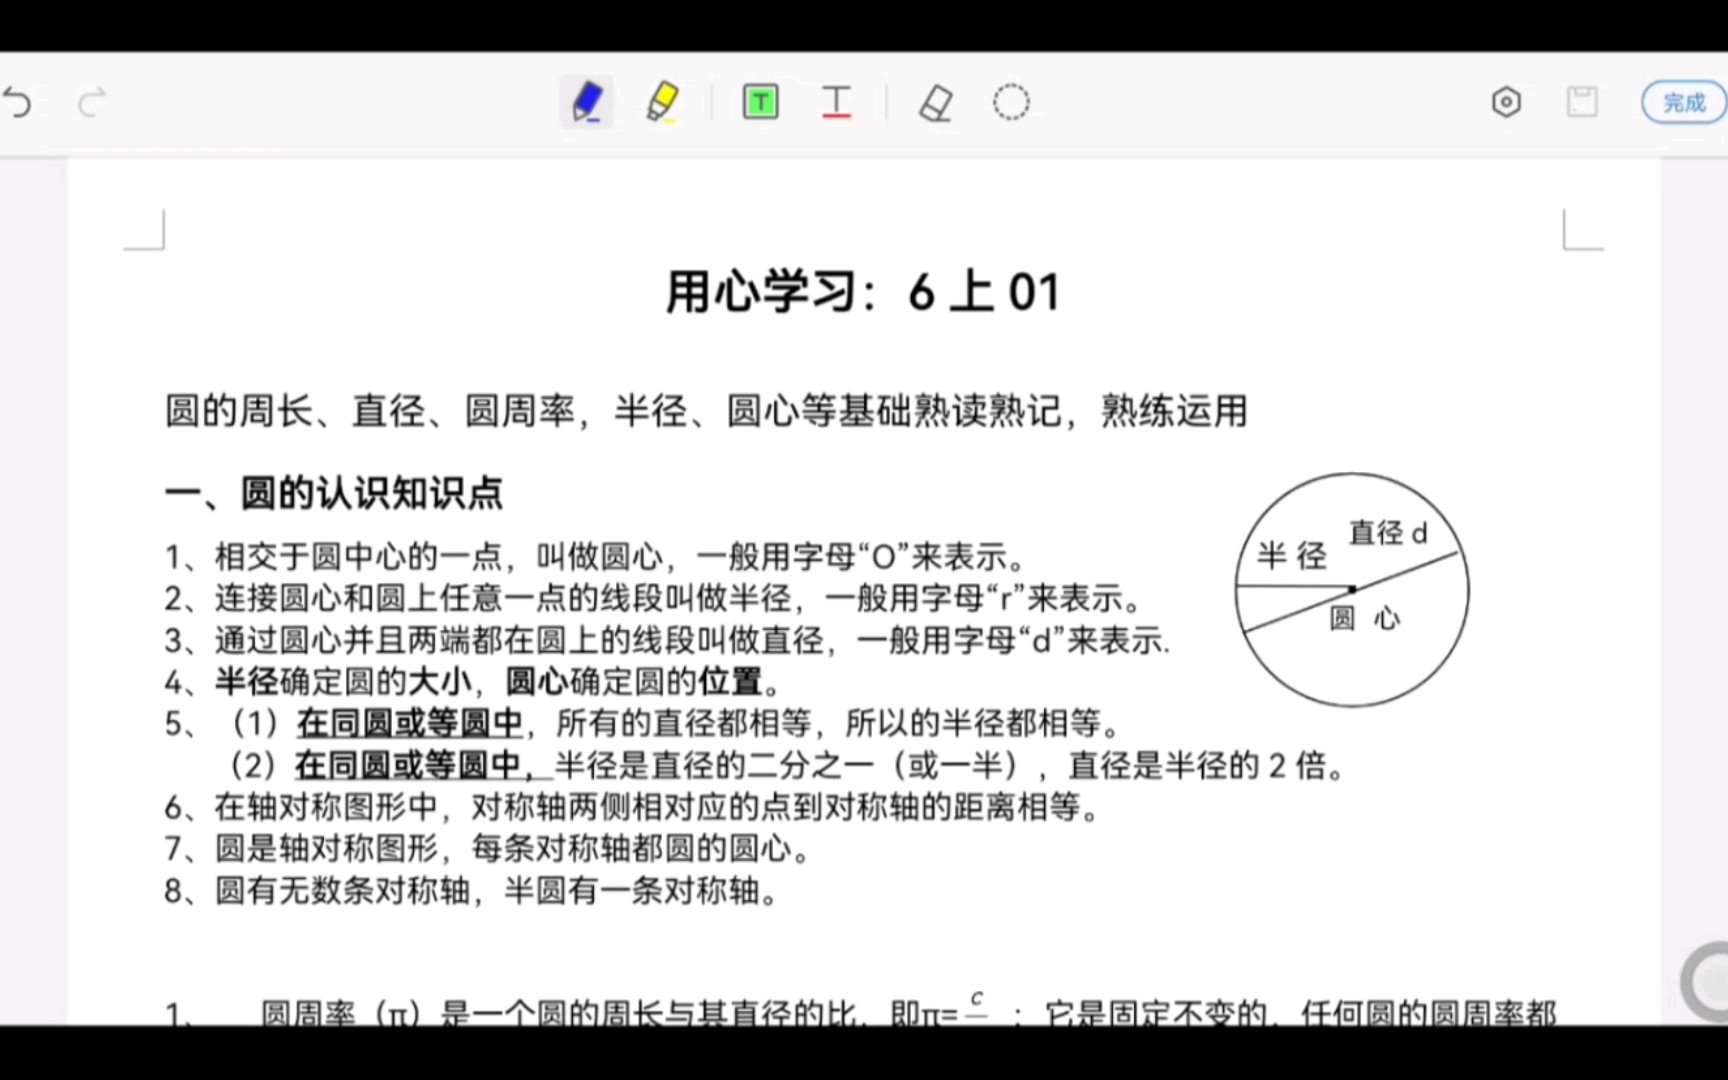Select the yellow highlighter tool
Viewport: 1728px width, 1080px height.
pyautogui.click(x=662, y=102)
